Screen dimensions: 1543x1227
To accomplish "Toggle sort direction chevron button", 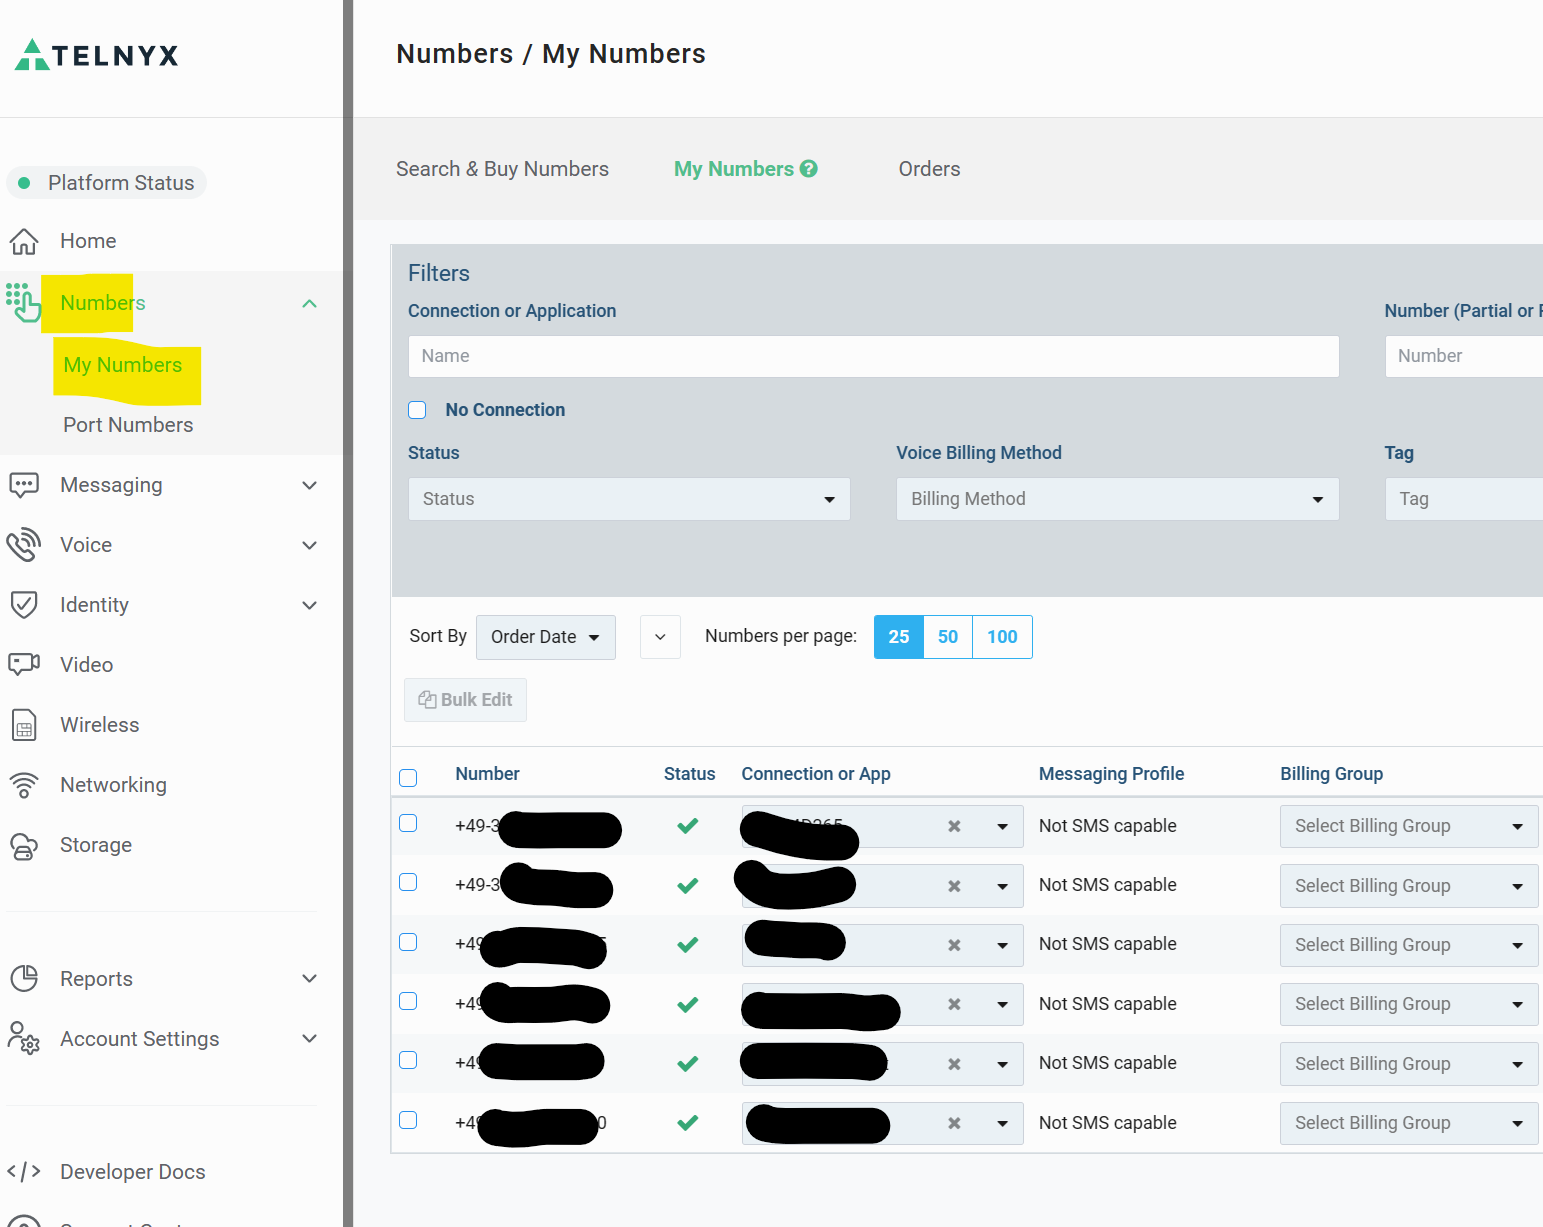I will pyautogui.click(x=660, y=637).
